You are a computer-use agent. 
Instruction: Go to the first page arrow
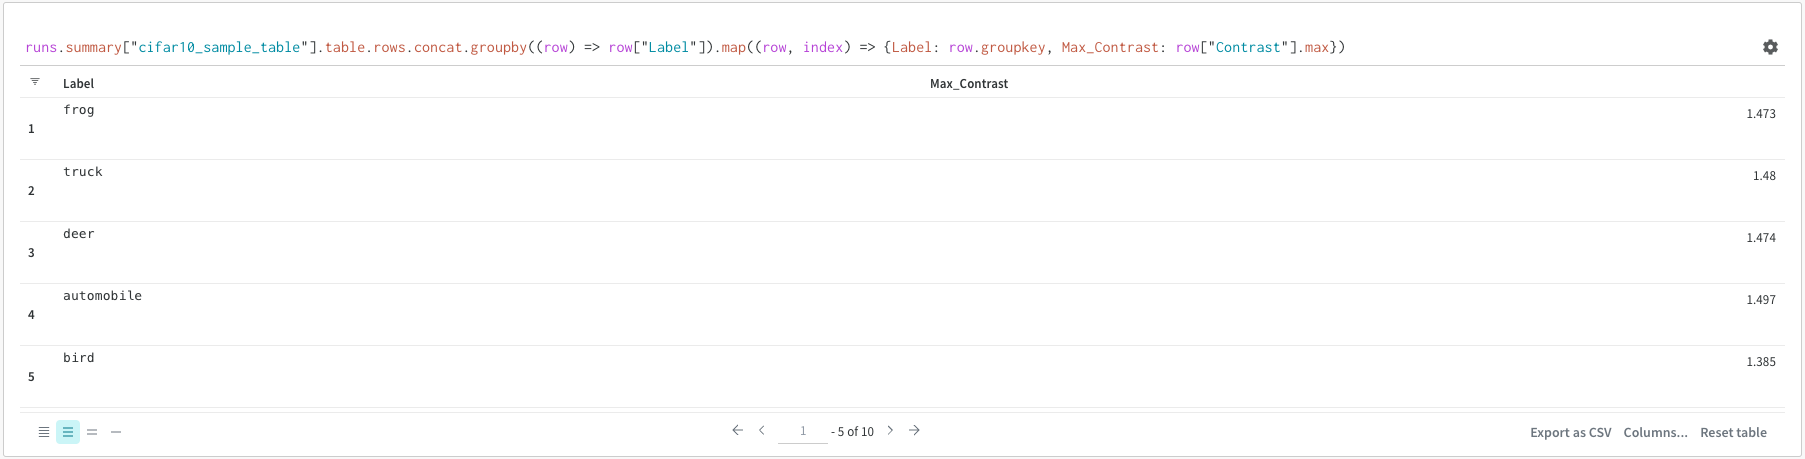(738, 431)
